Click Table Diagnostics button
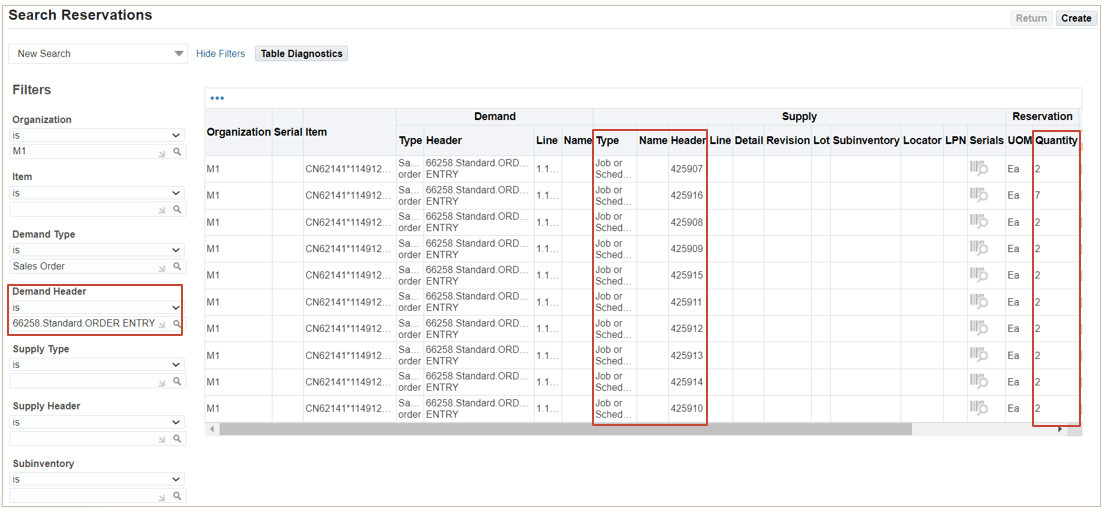This screenshot has width=1102, height=508. (302, 53)
